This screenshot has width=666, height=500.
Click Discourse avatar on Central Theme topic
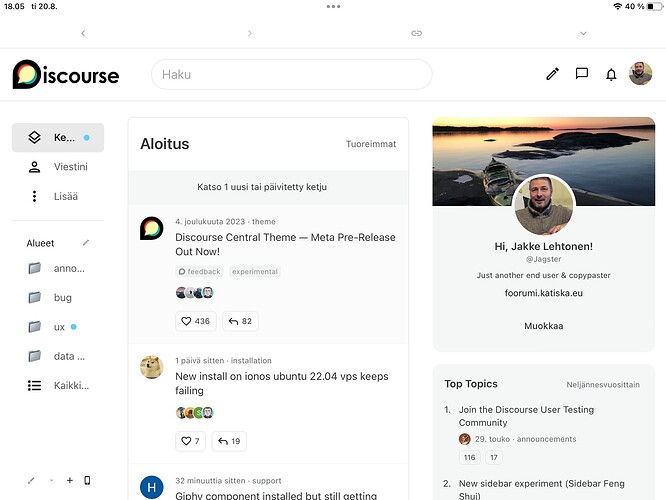coord(152,228)
